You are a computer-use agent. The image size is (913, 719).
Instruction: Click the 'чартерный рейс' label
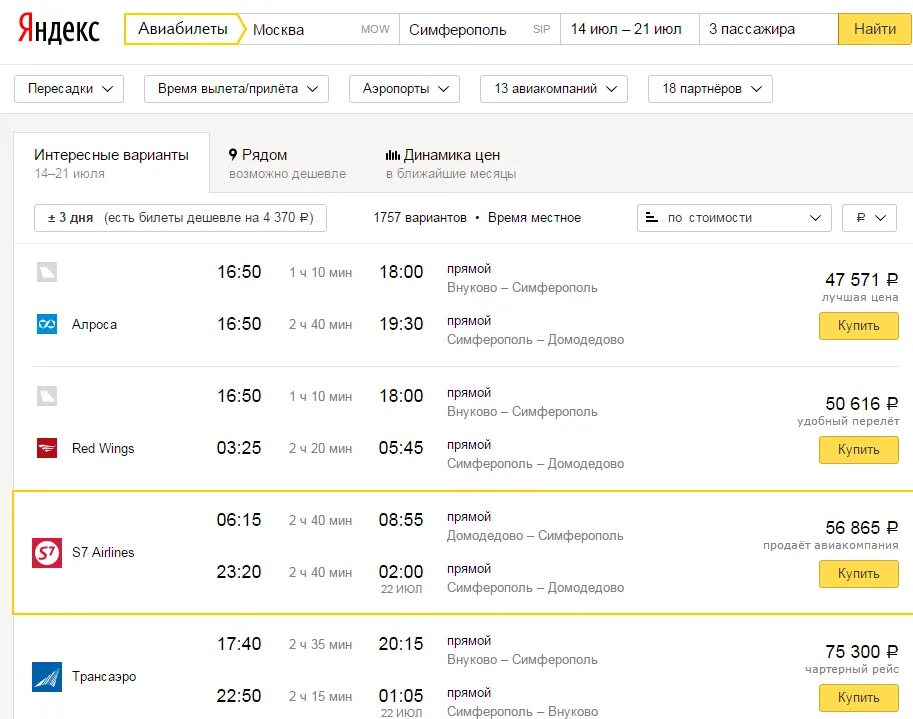click(852, 670)
